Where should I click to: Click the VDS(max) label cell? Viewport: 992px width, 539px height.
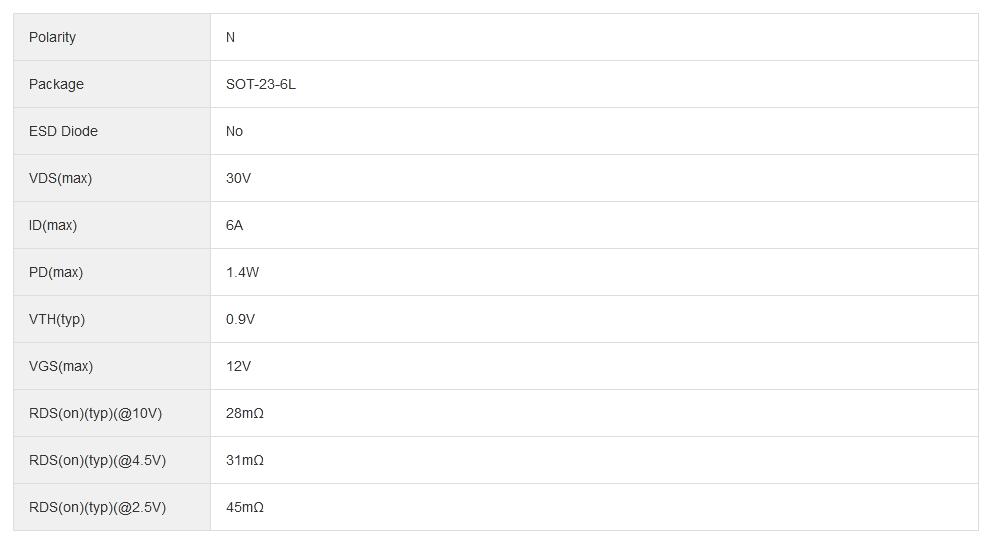point(60,178)
